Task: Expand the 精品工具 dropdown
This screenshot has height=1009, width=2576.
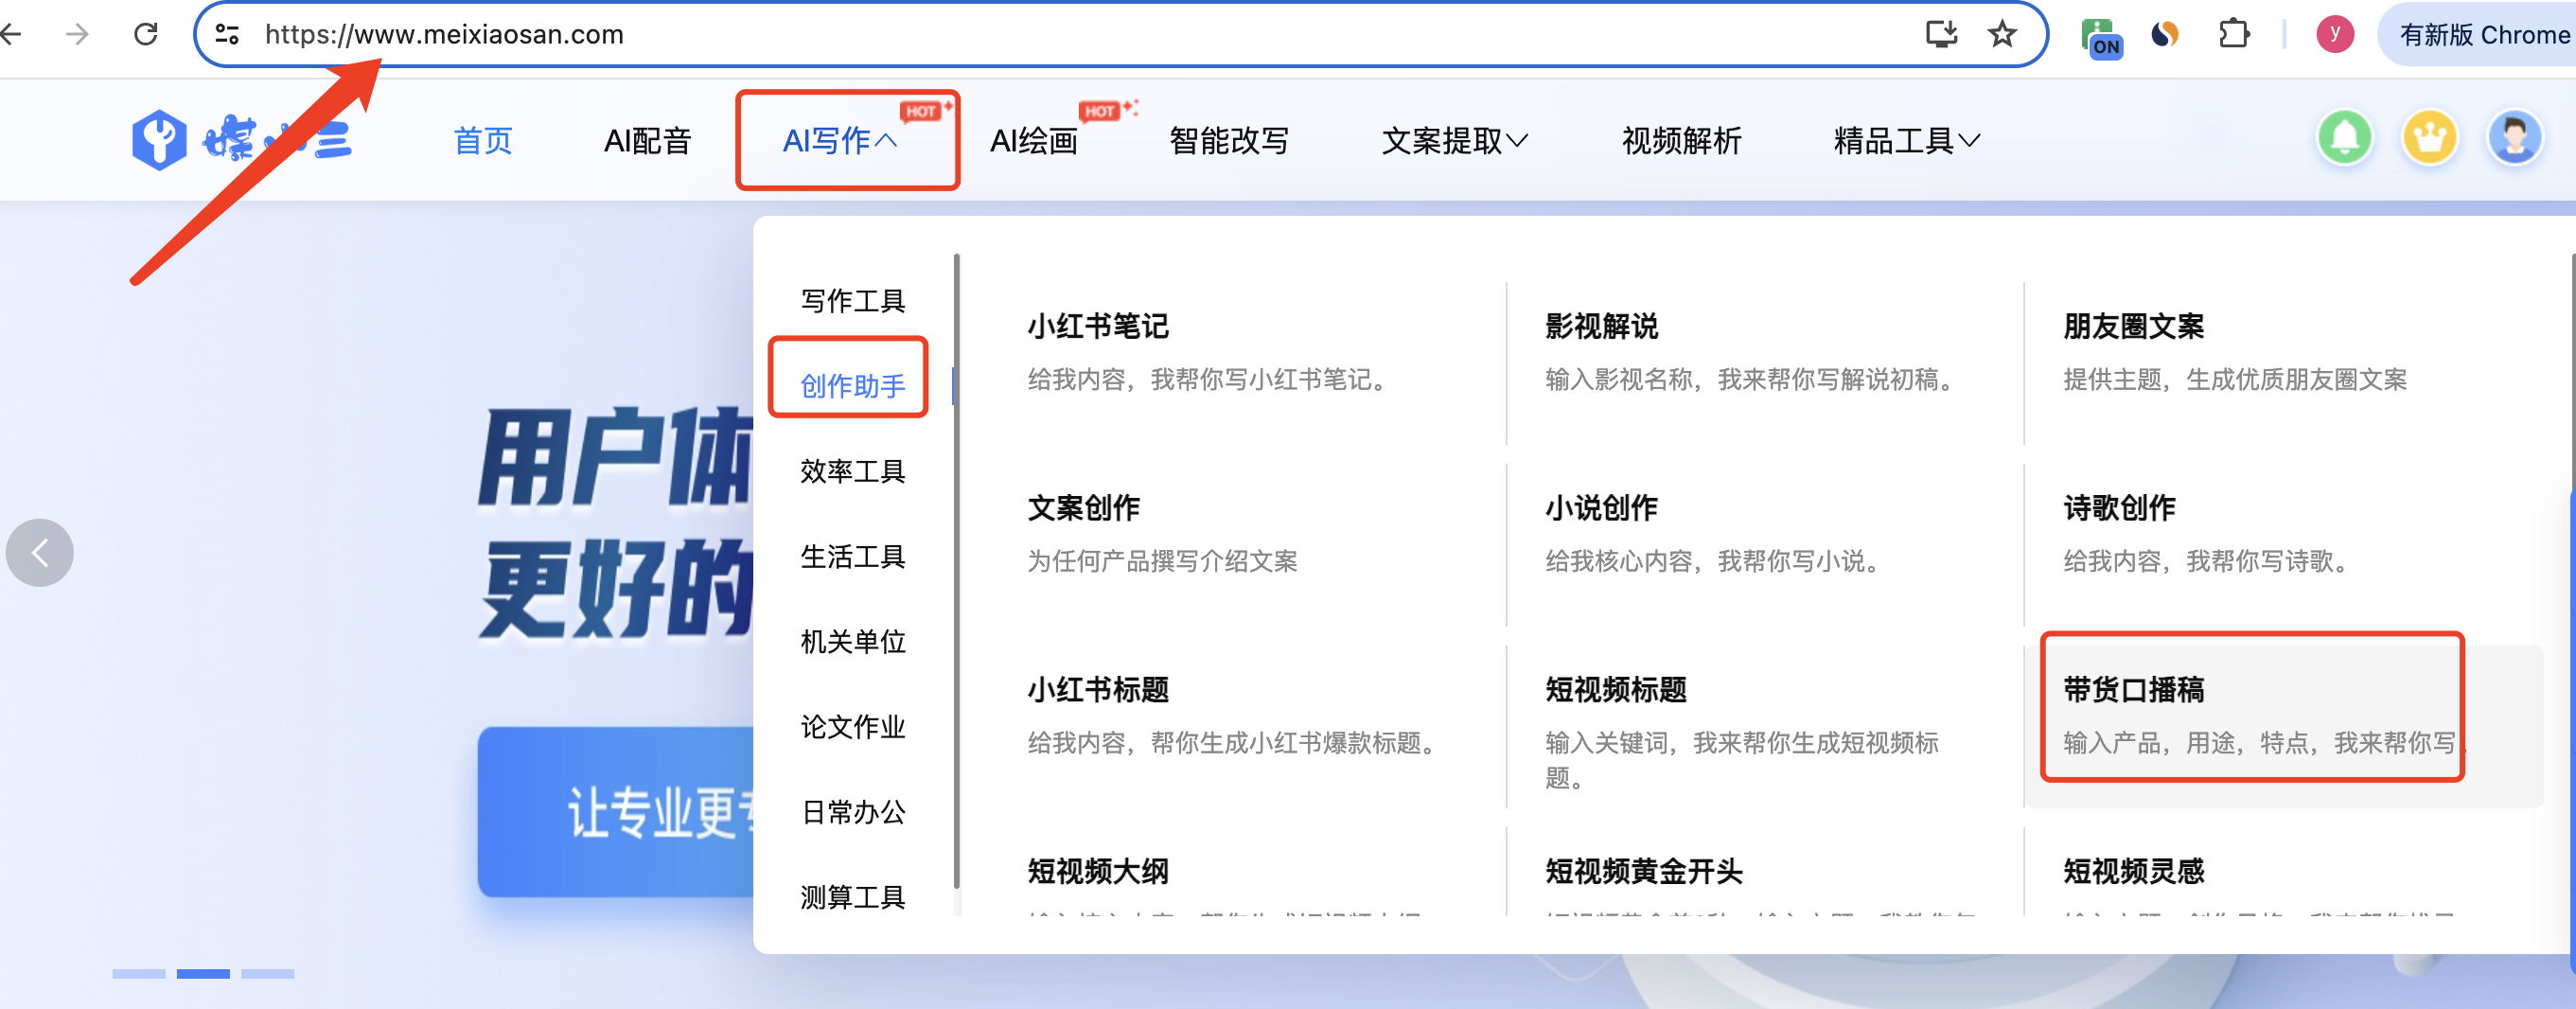Action: pos(1906,141)
